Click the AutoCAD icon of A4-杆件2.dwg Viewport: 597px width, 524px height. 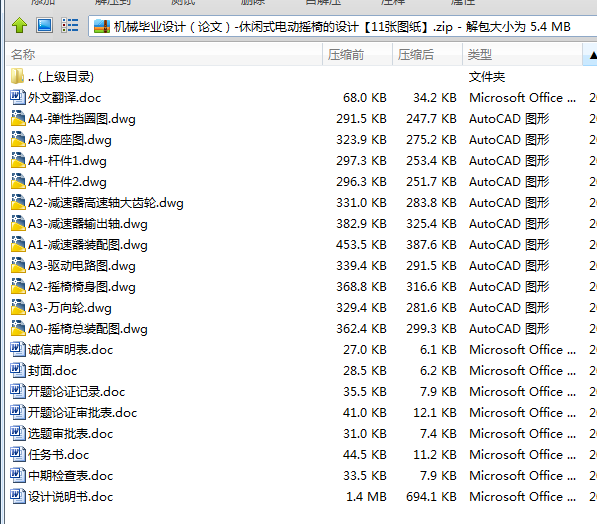click(18, 181)
